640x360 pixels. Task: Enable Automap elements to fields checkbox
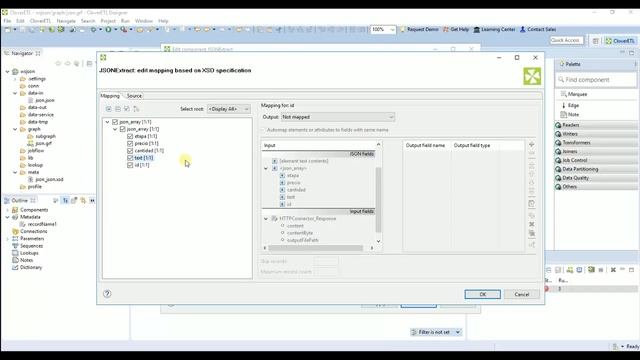[x=264, y=130]
